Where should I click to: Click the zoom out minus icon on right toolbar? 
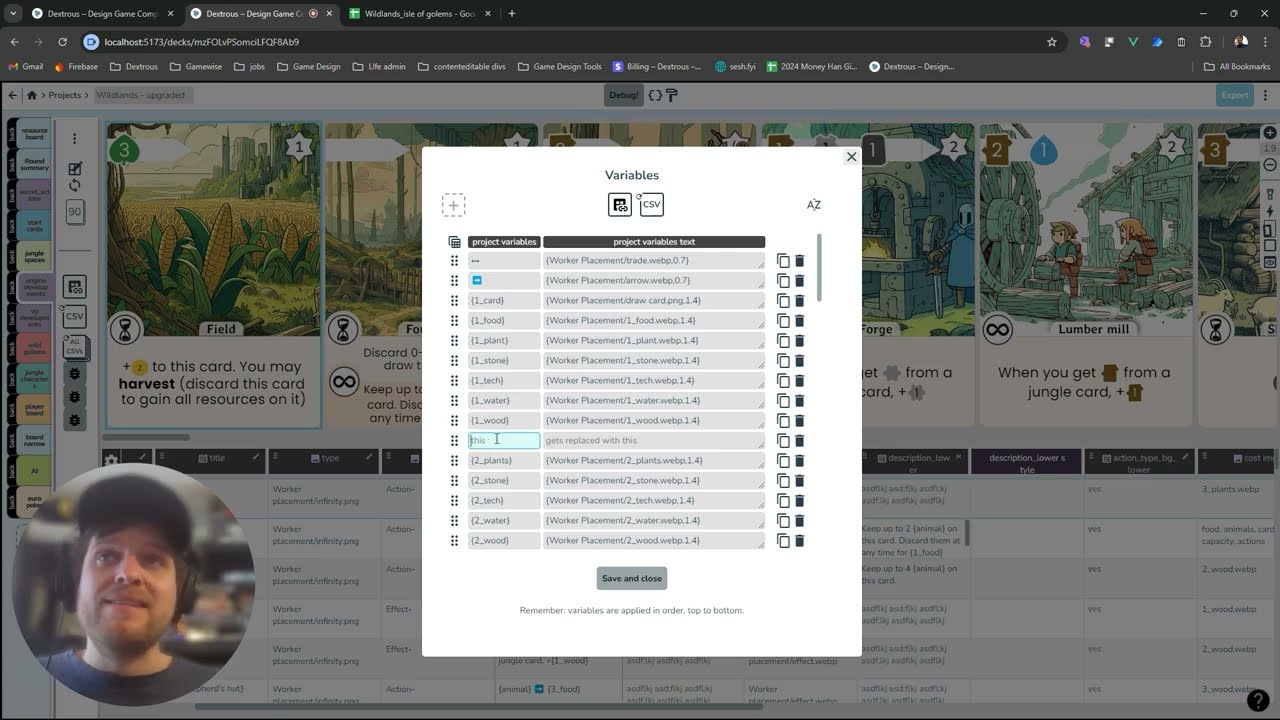click(x=1270, y=164)
